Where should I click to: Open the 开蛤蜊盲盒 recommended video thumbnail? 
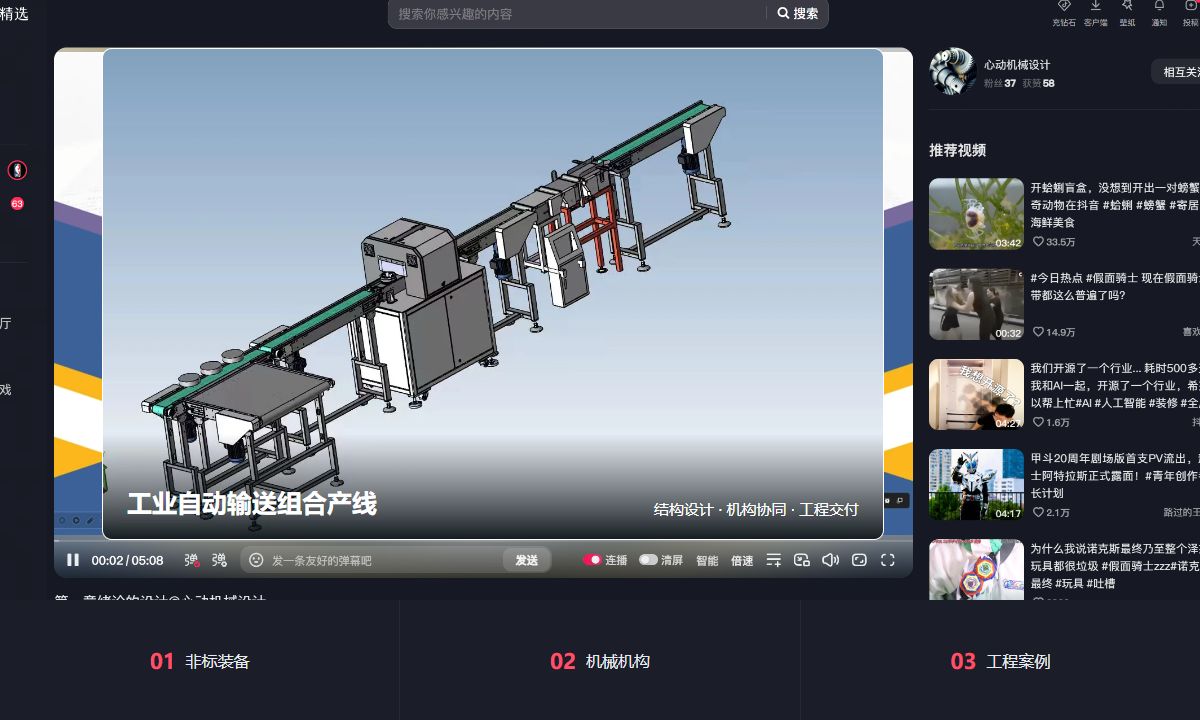(976, 214)
